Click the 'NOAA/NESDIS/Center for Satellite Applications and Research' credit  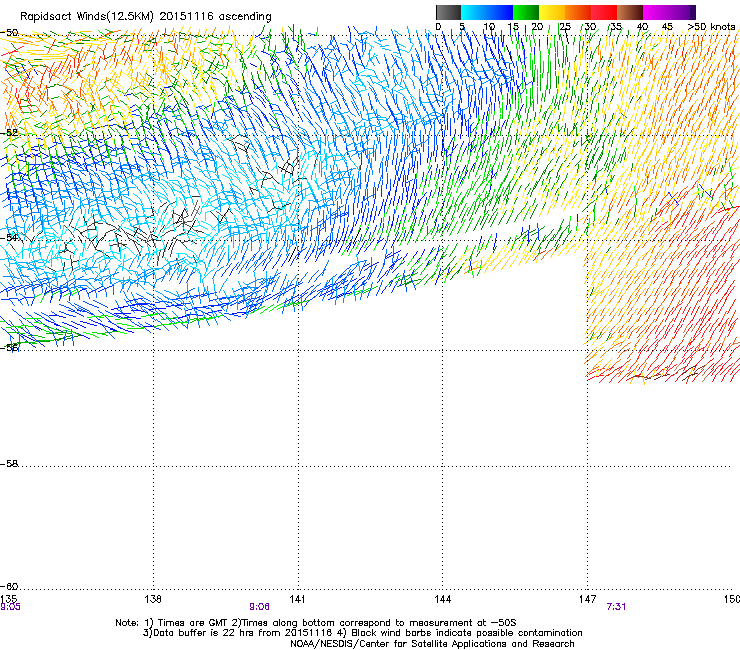click(x=432, y=644)
